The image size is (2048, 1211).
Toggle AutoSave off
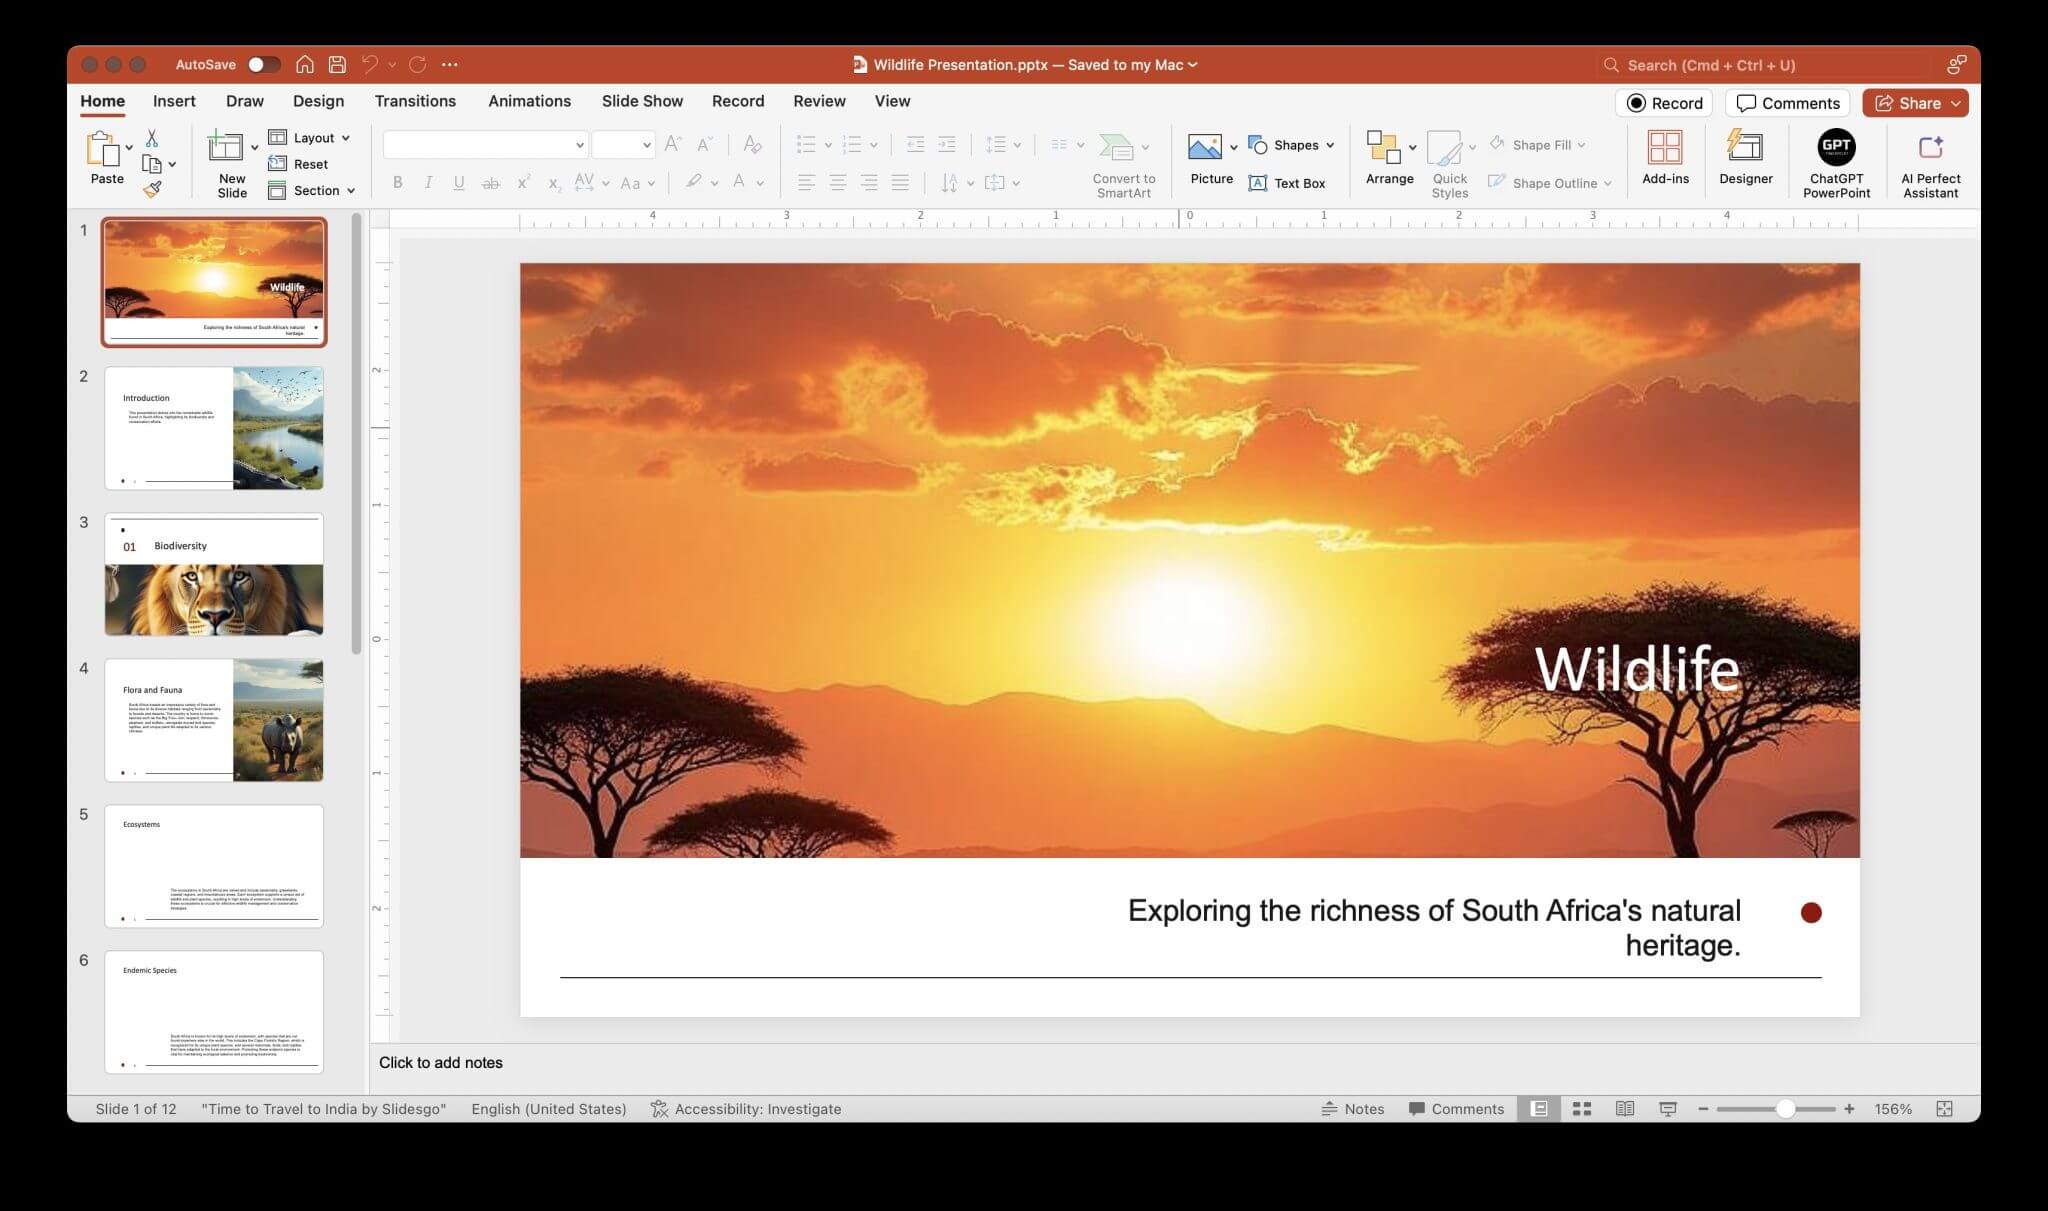(x=261, y=63)
